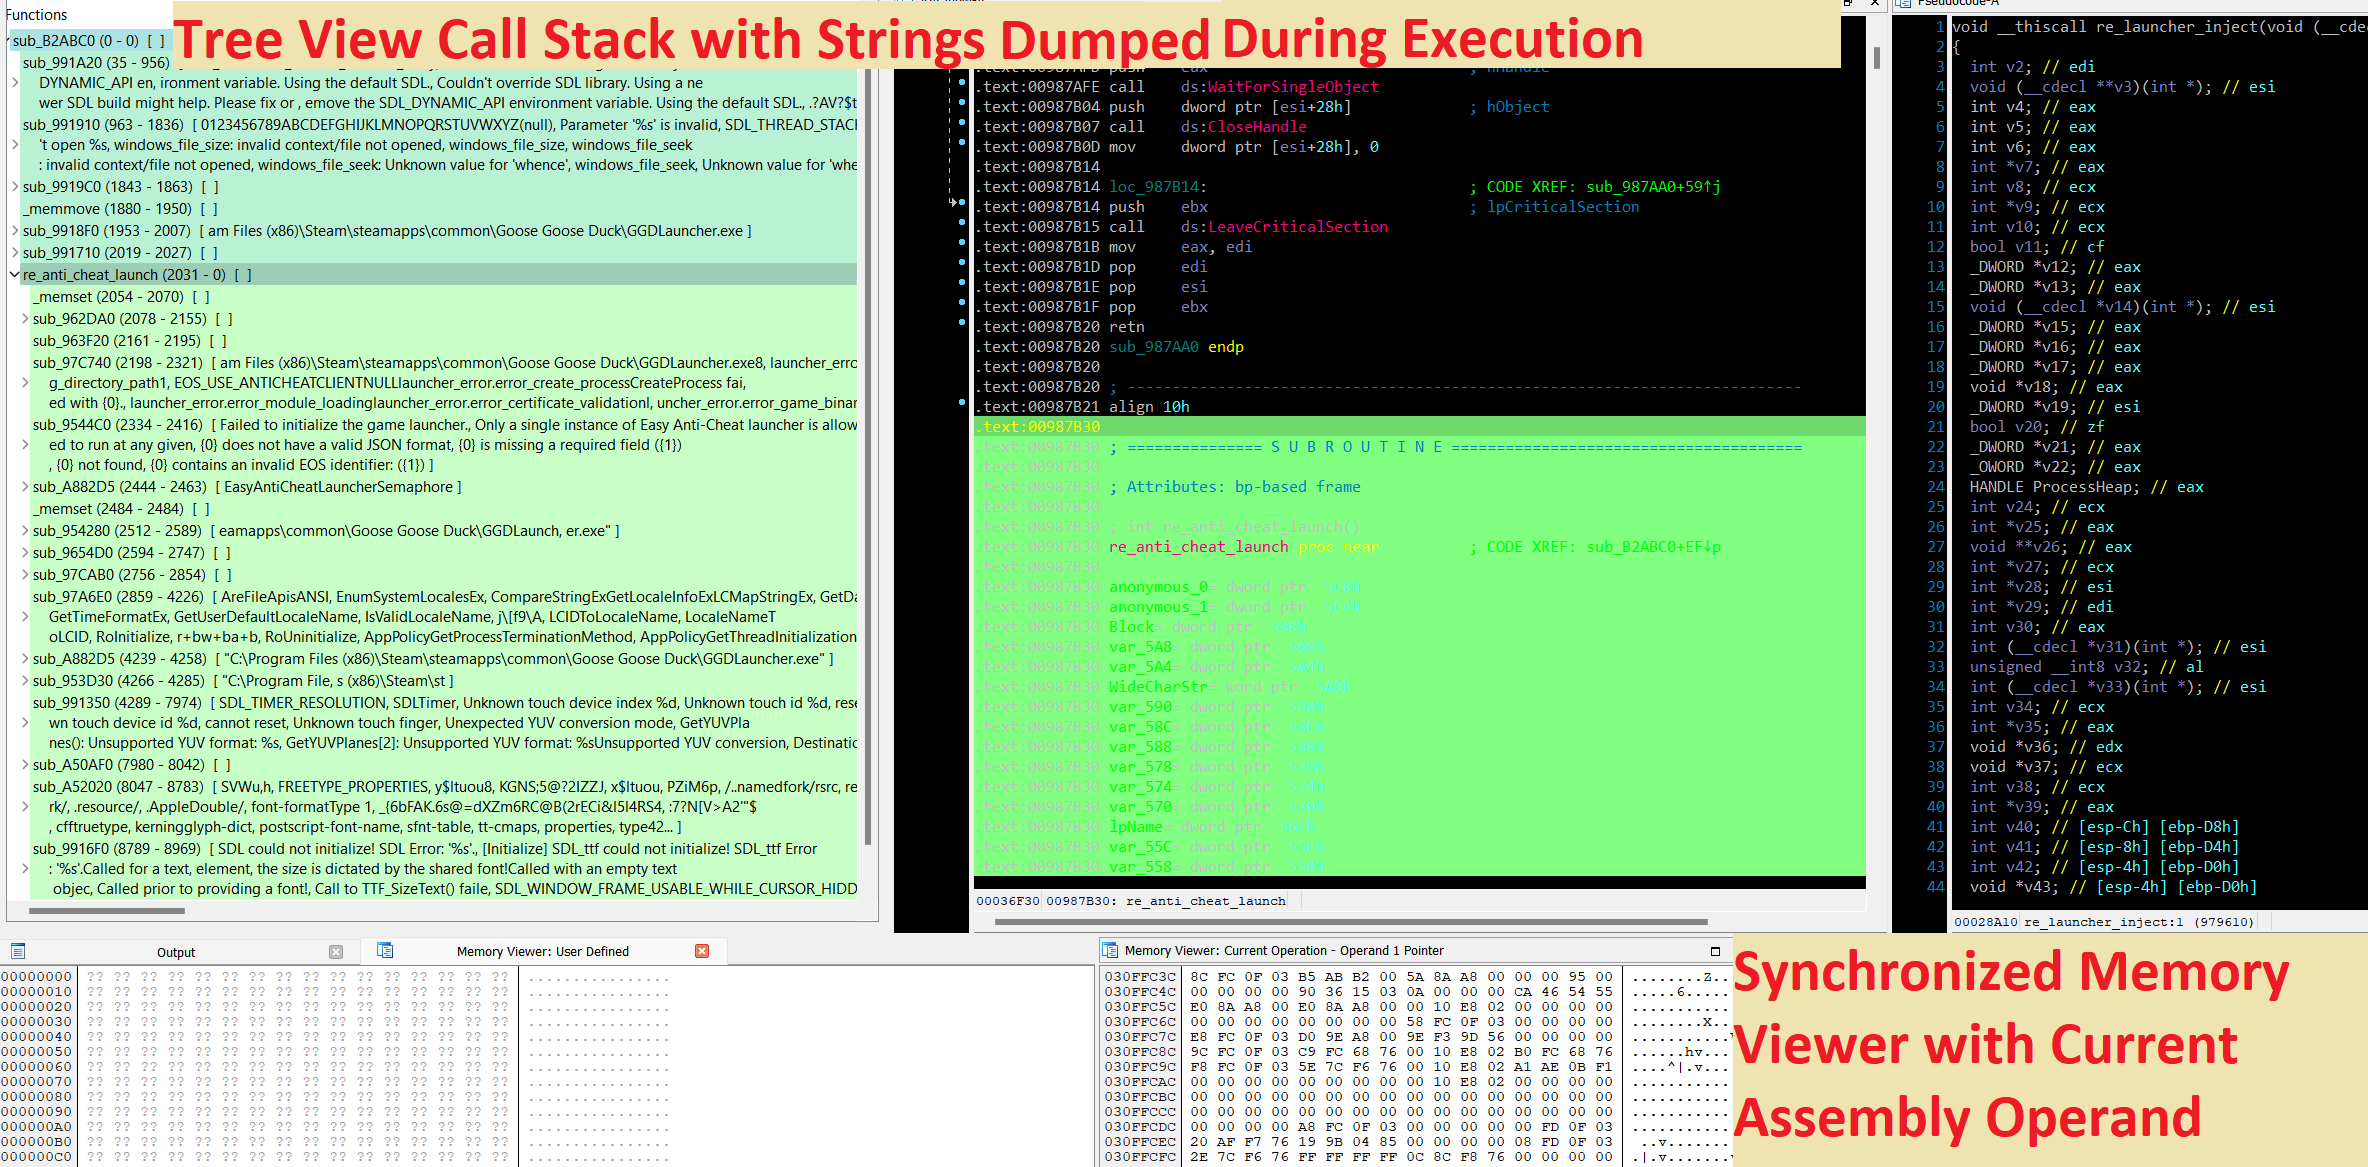
Task: Click the call tree horizontal scrollbar
Action: coord(107,911)
